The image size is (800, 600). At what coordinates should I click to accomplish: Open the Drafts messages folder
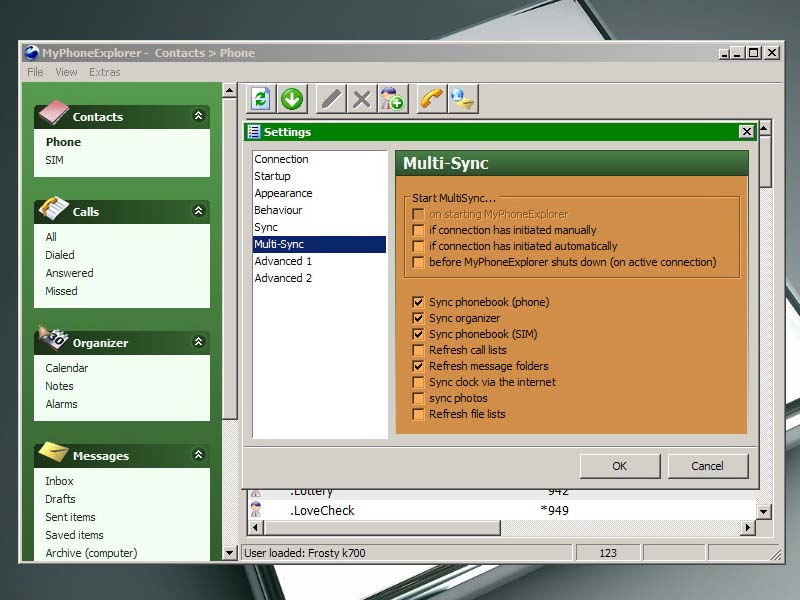[60, 498]
